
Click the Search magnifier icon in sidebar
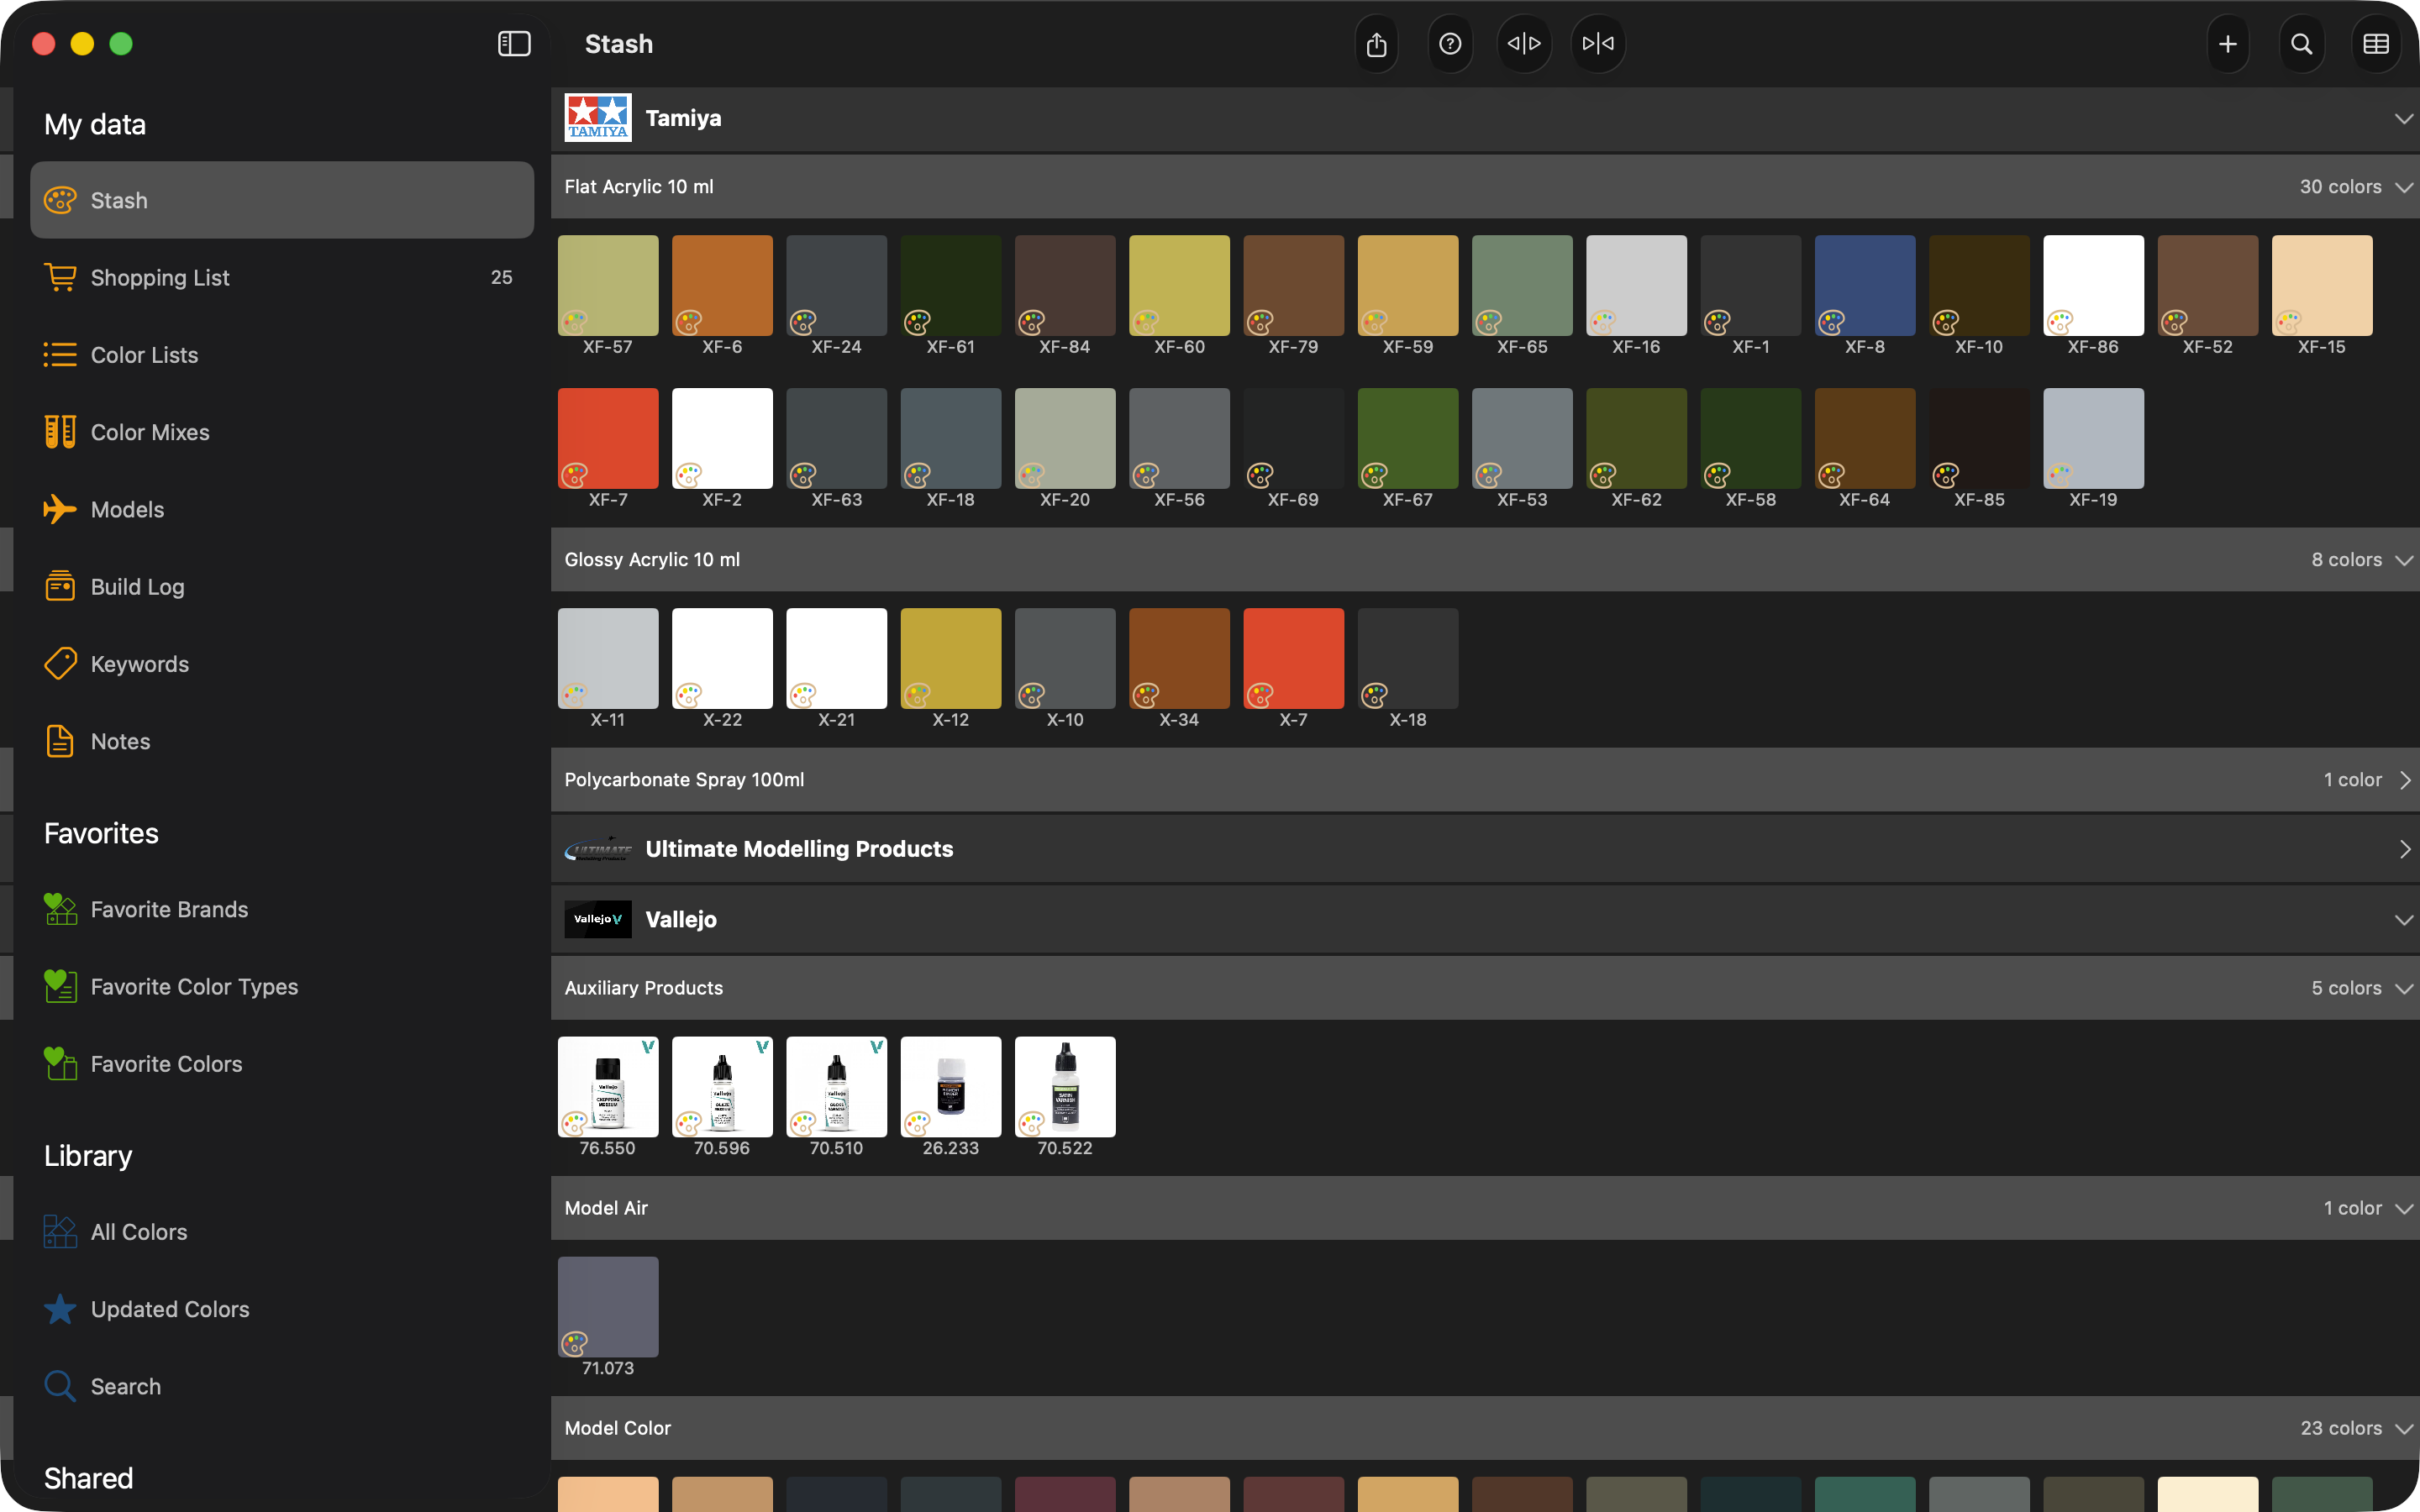(x=60, y=1386)
